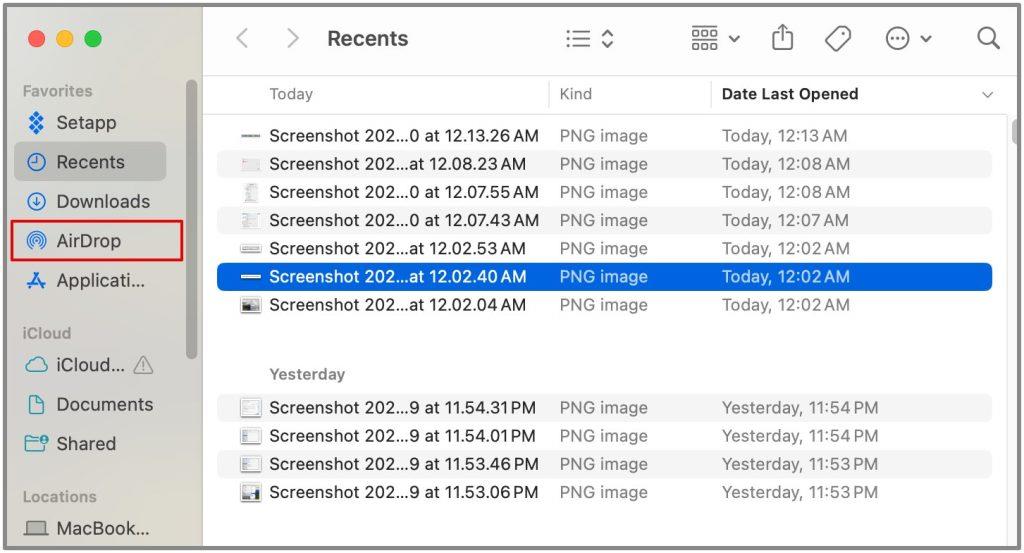
Task: Click "Yesterday, 11:53 PM" in last row
Action: coord(800,492)
